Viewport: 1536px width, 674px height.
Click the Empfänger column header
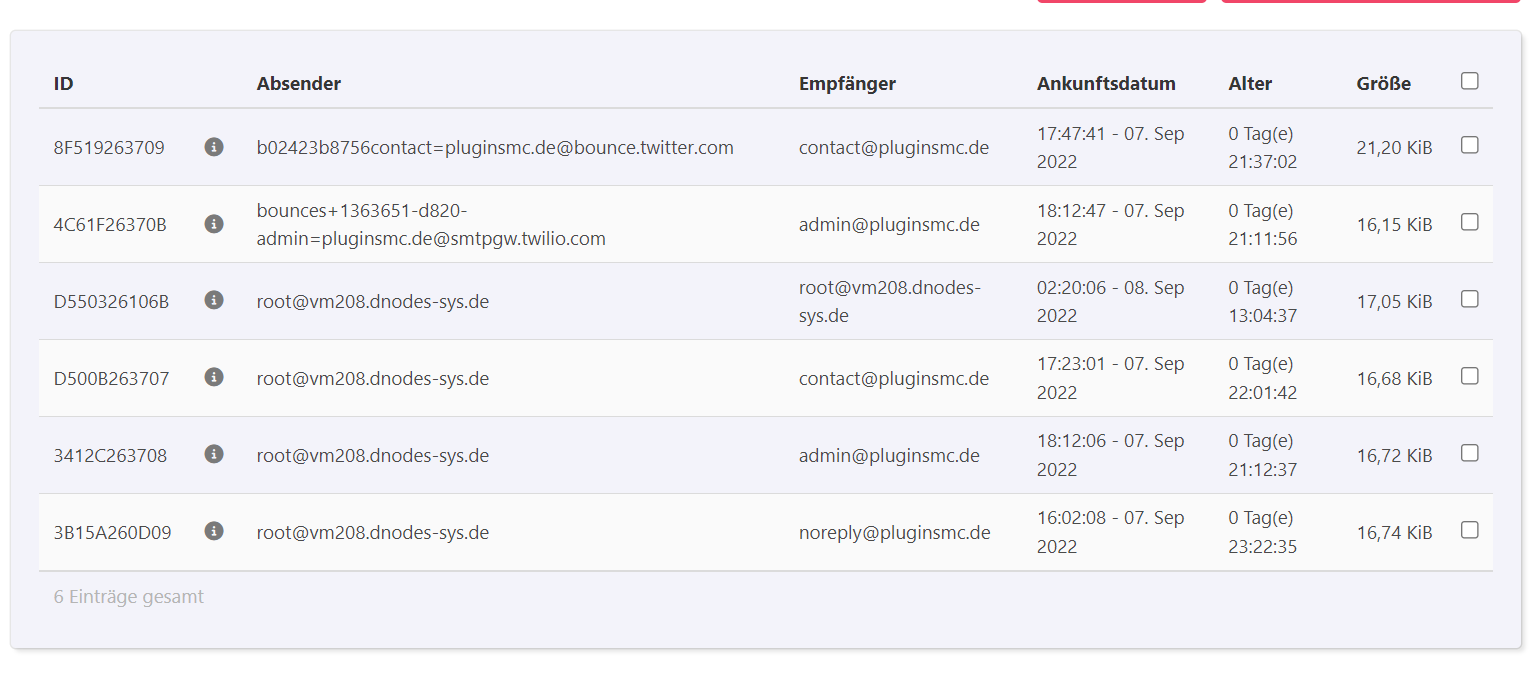[847, 84]
